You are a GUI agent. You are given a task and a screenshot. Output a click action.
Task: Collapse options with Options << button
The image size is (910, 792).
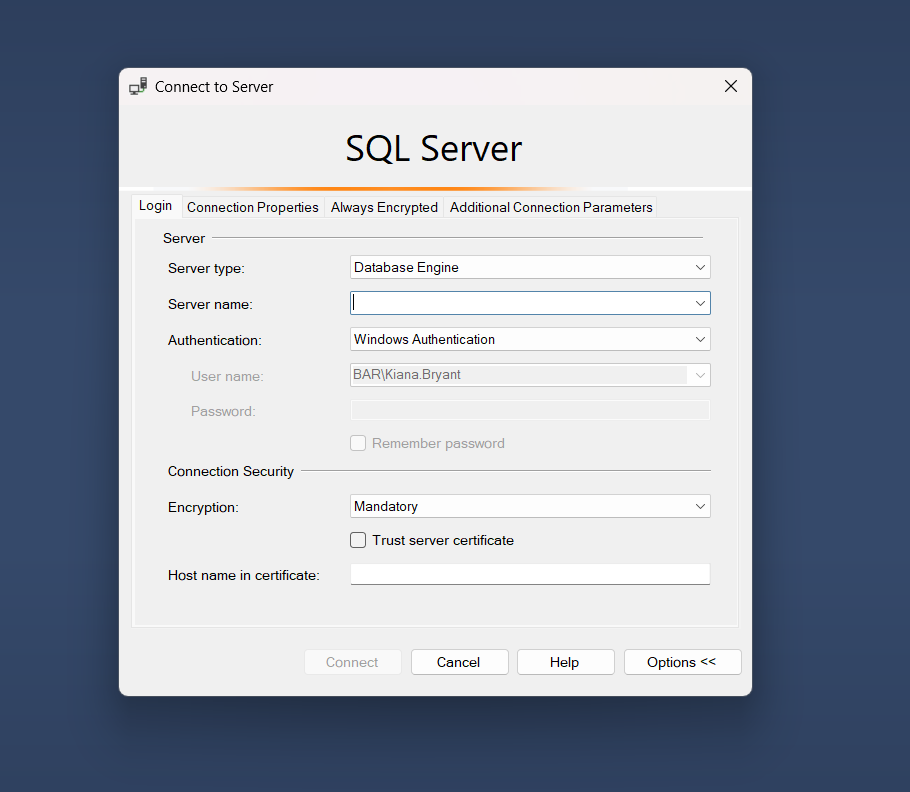[682, 662]
